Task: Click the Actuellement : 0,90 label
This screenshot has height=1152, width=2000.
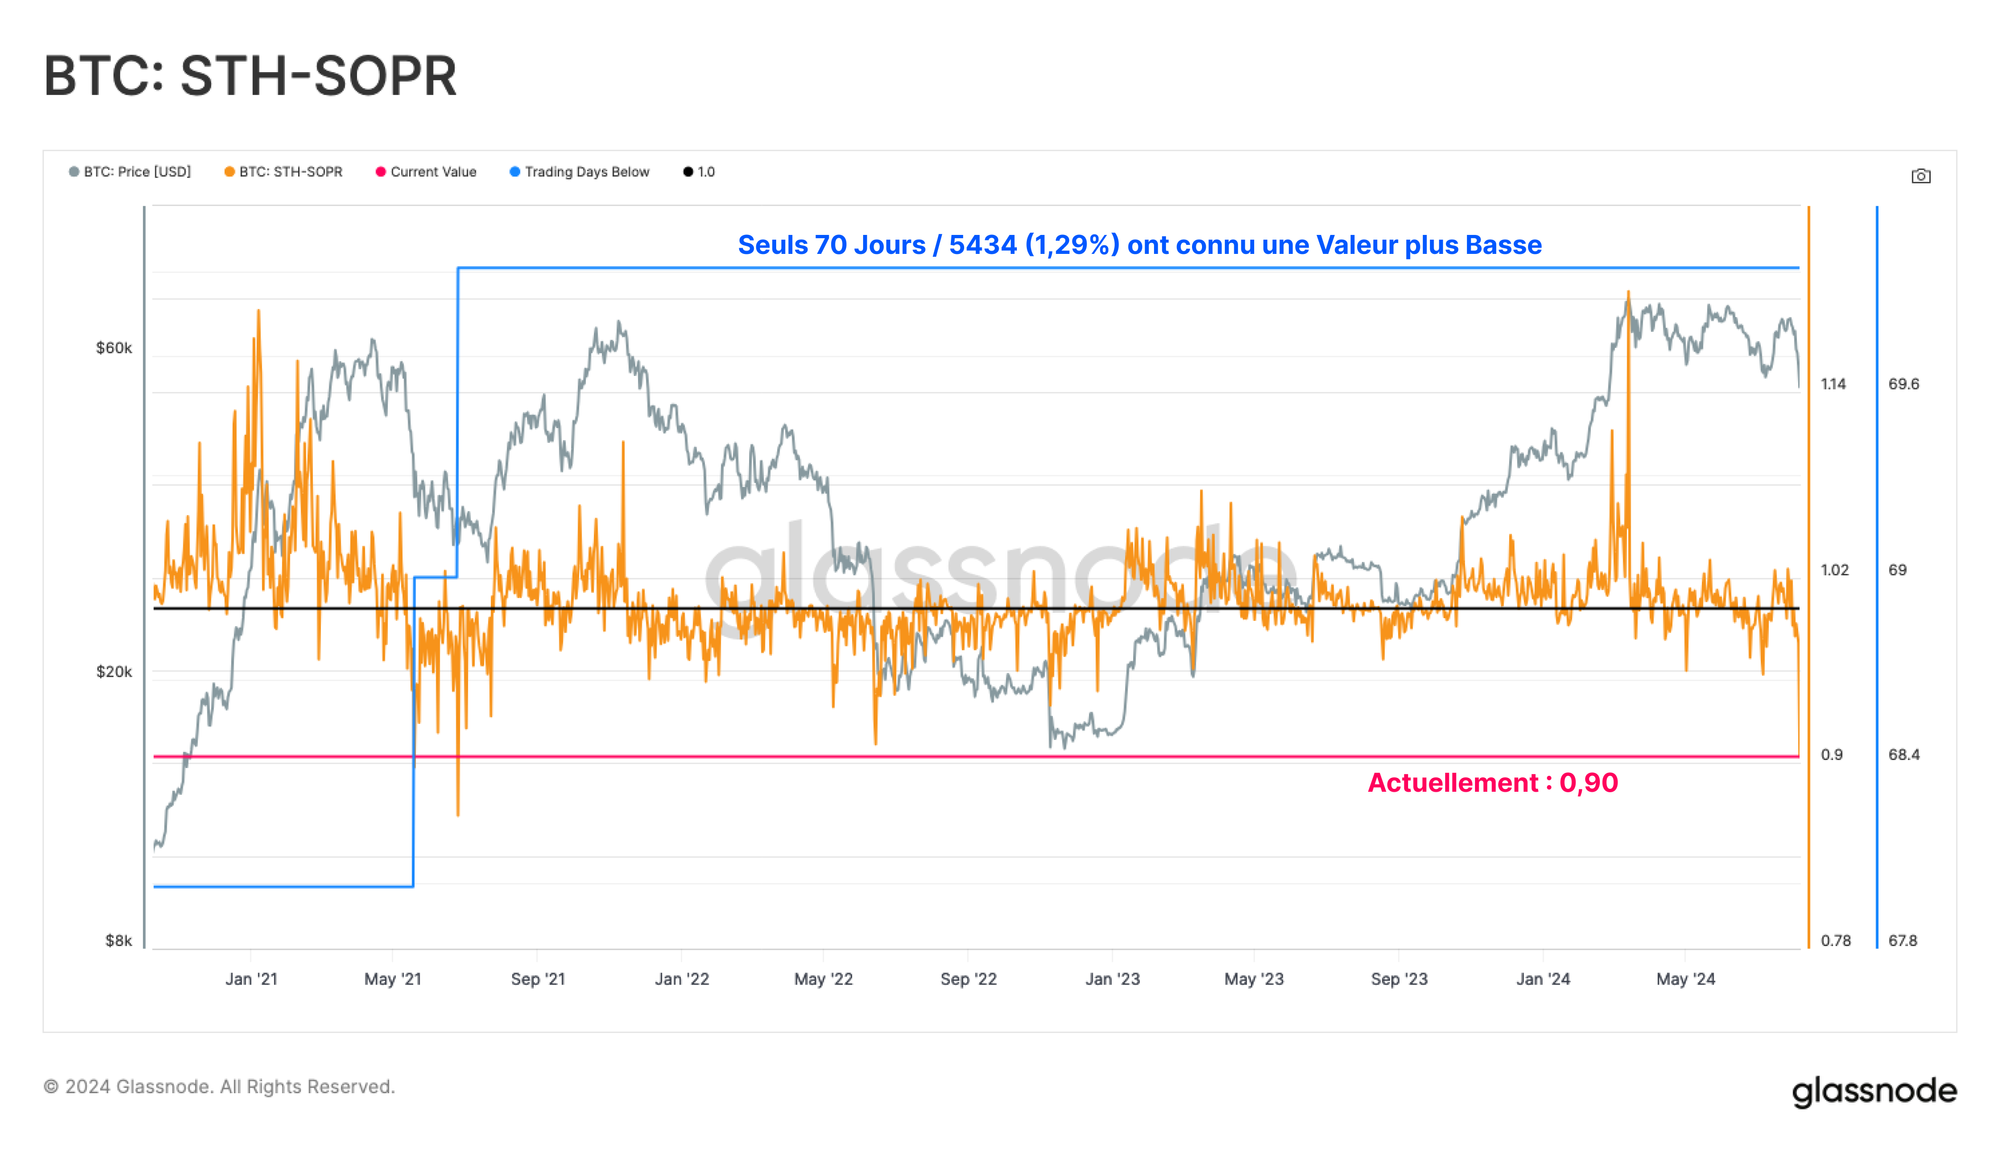Action: 1492,783
